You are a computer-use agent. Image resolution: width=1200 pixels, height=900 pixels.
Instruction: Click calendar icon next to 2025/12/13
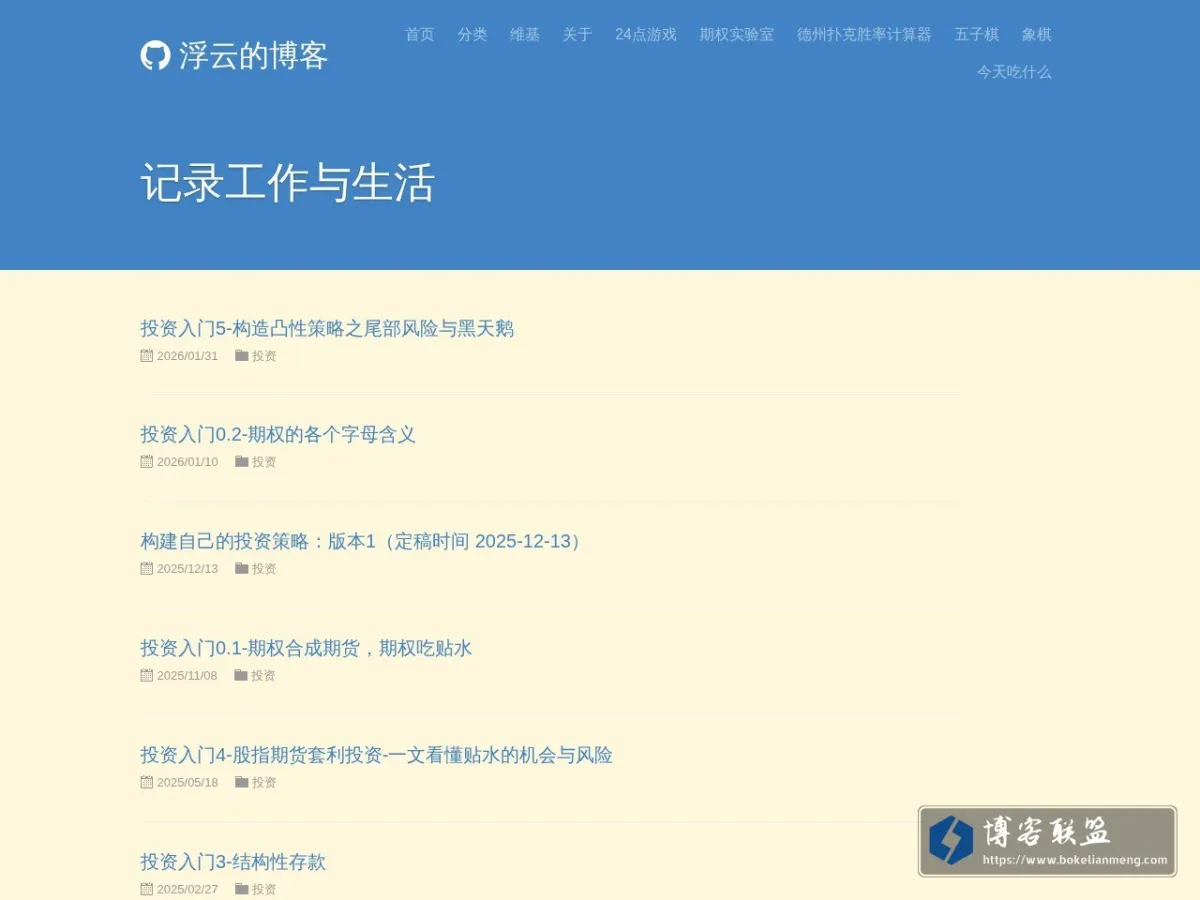[x=147, y=568]
